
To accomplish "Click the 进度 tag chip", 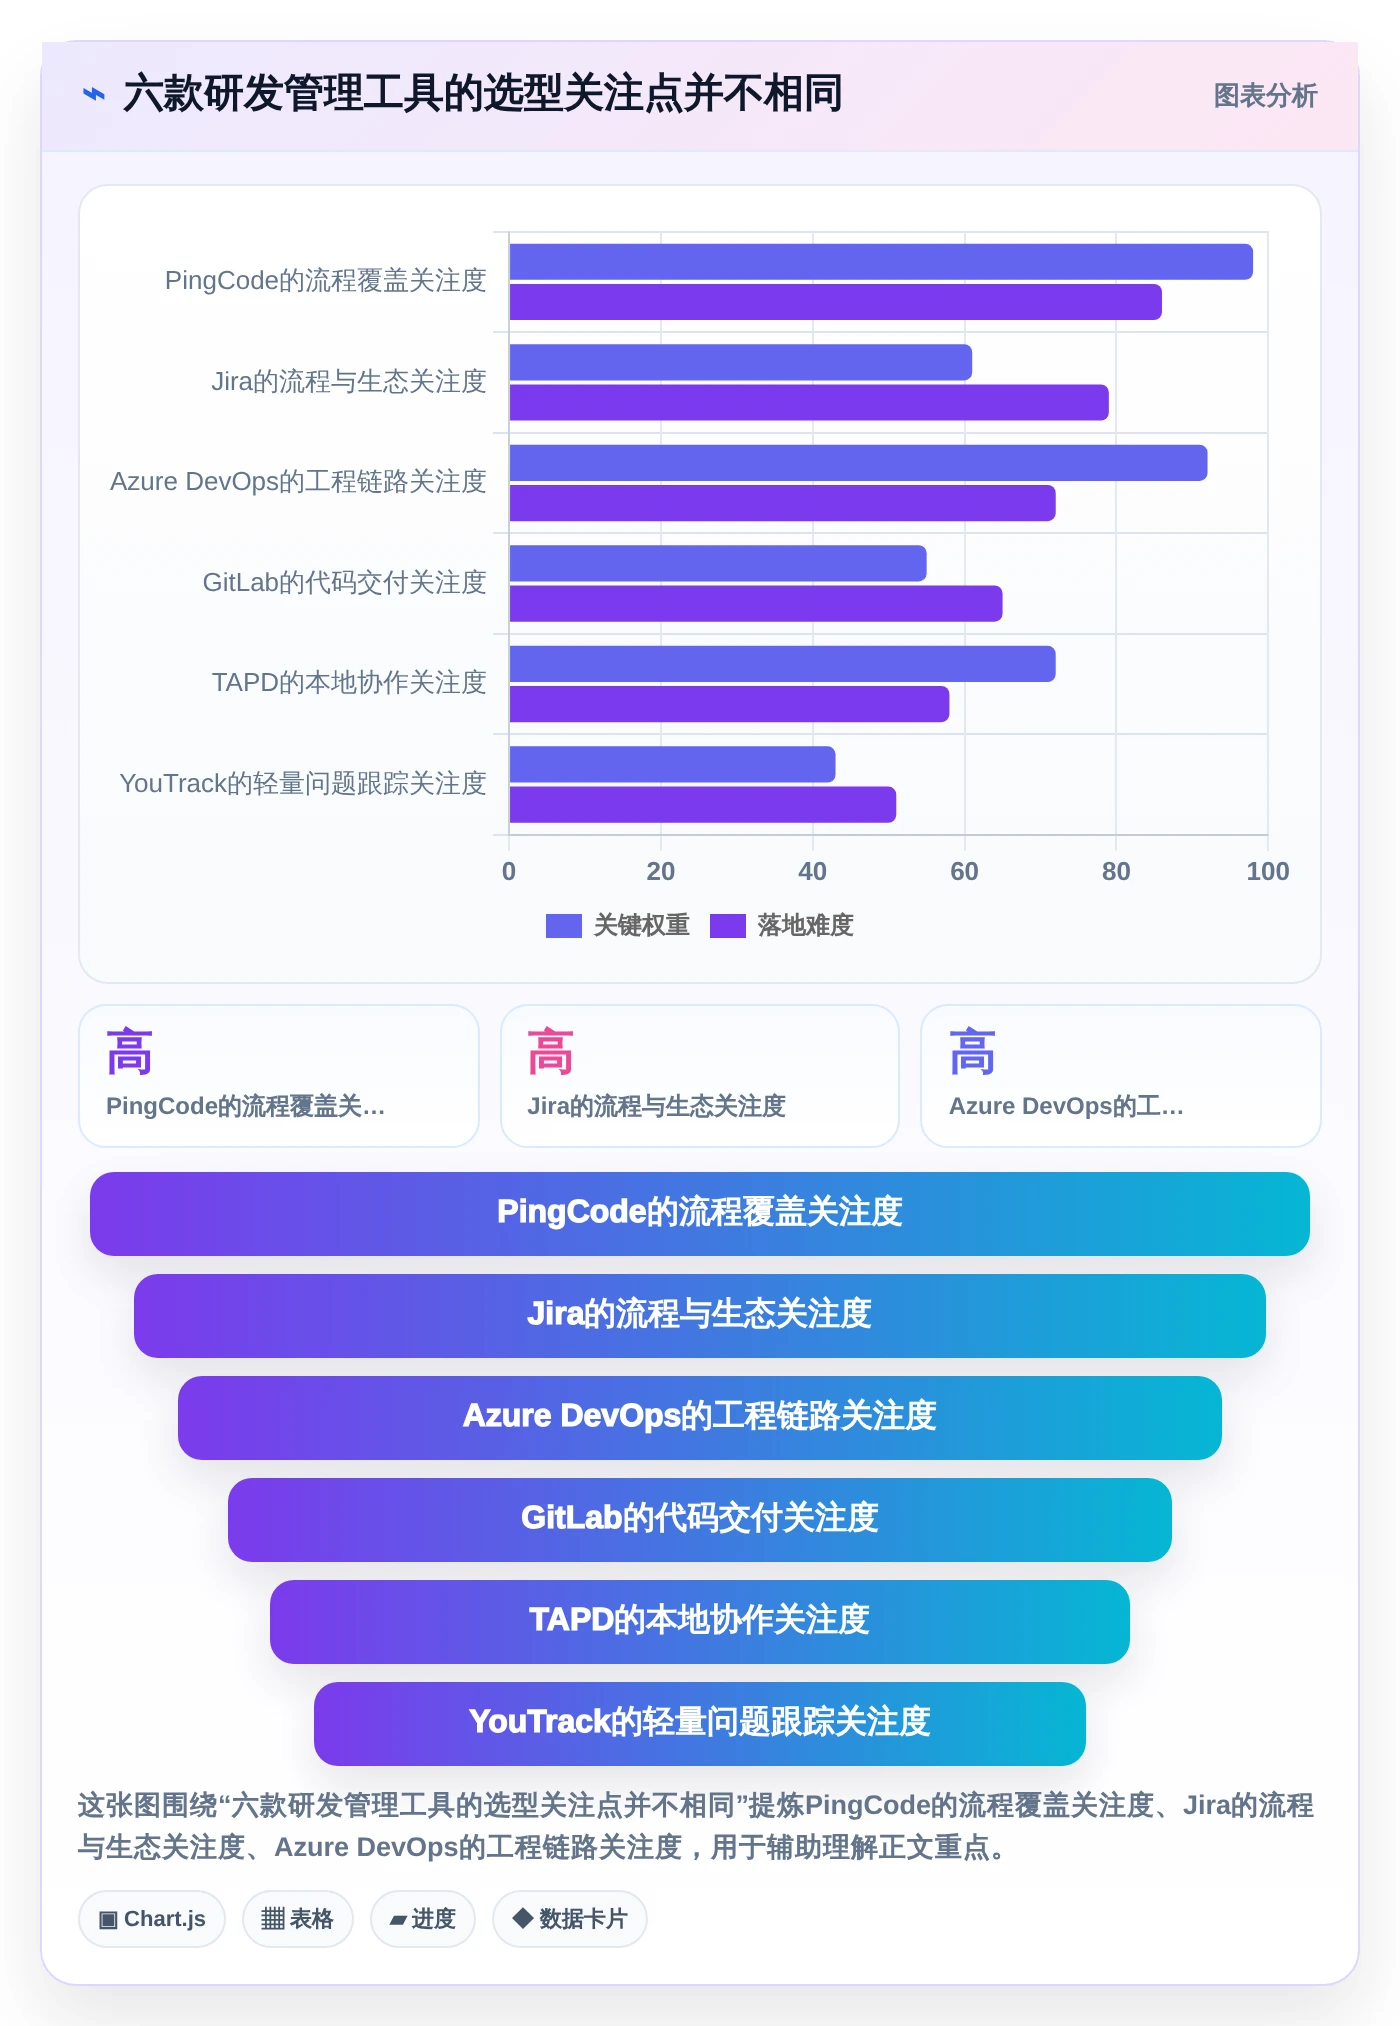I will click(423, 1919).
